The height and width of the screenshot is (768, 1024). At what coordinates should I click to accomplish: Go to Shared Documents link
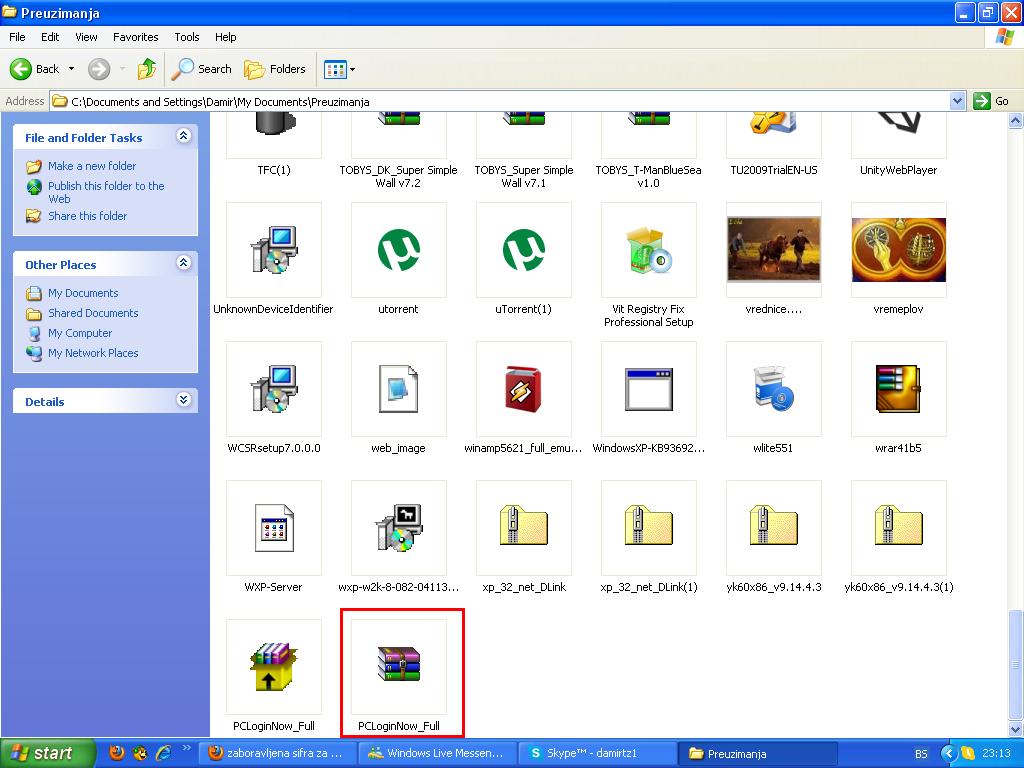pyautogui.click(x=93, y=313)
